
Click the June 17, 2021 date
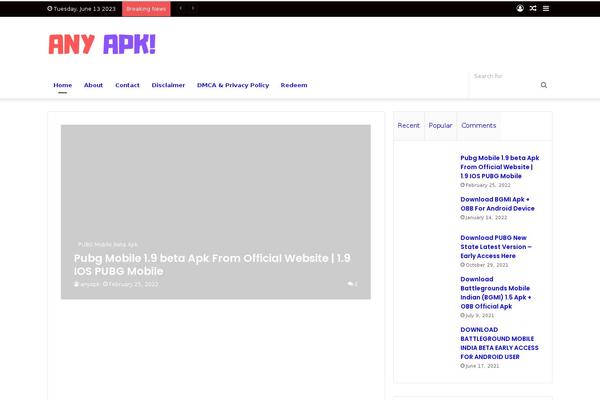coord(480,366)
